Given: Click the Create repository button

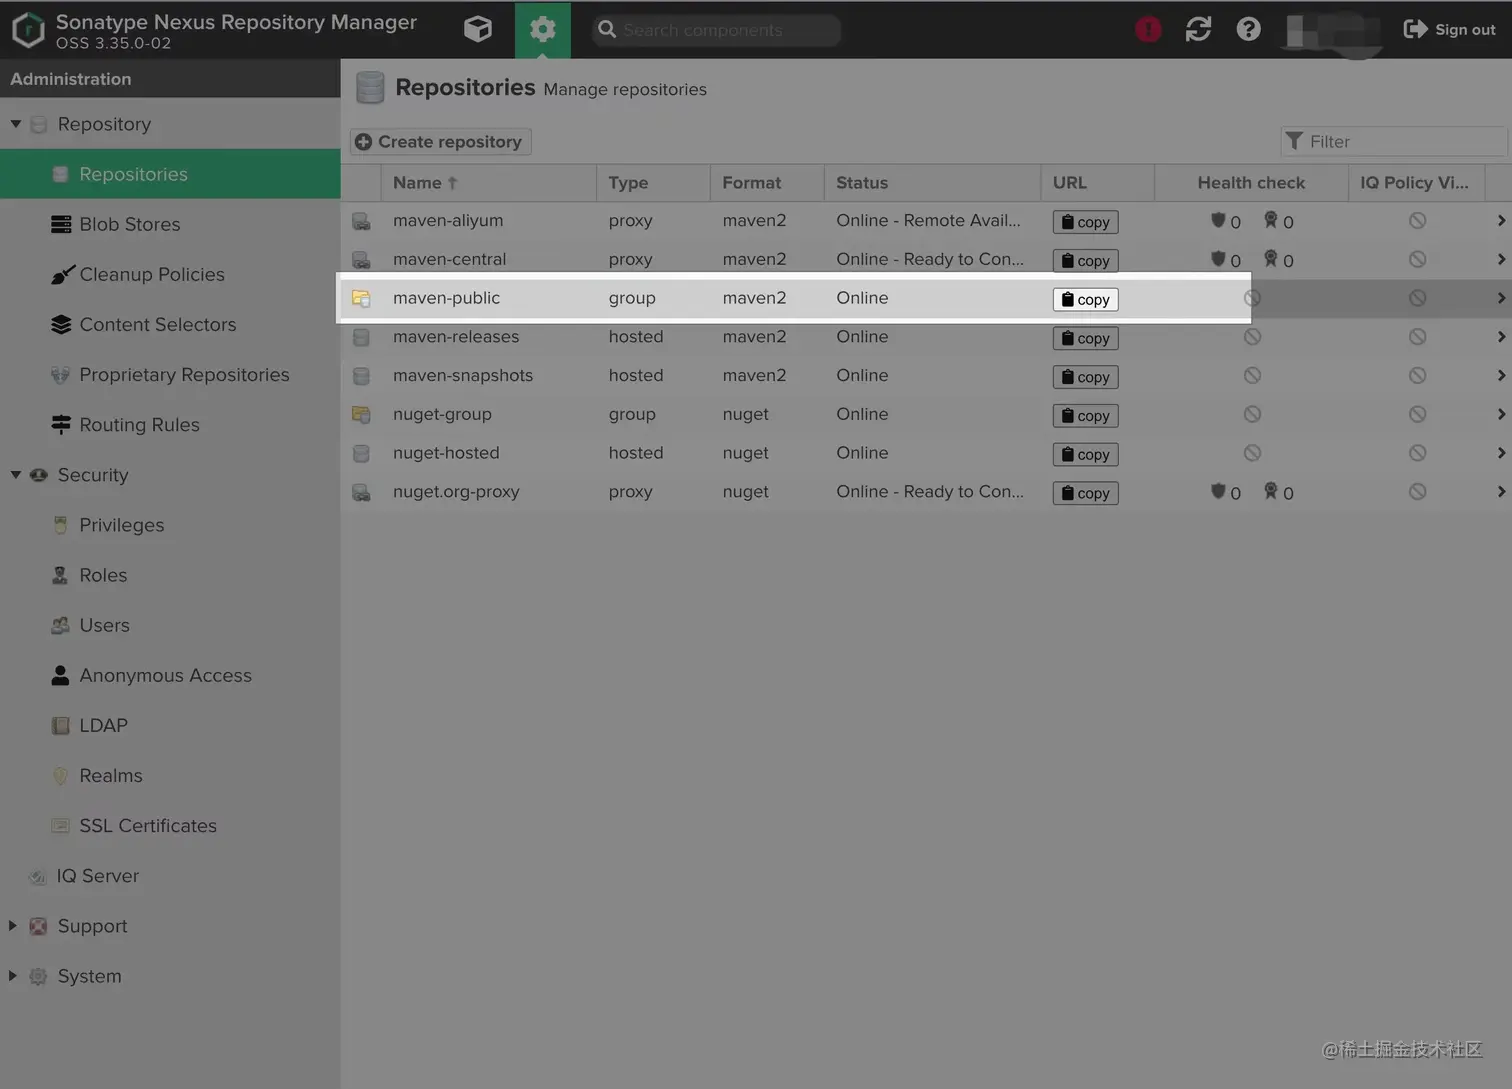Looking at the screenshot, I should 440,141.
